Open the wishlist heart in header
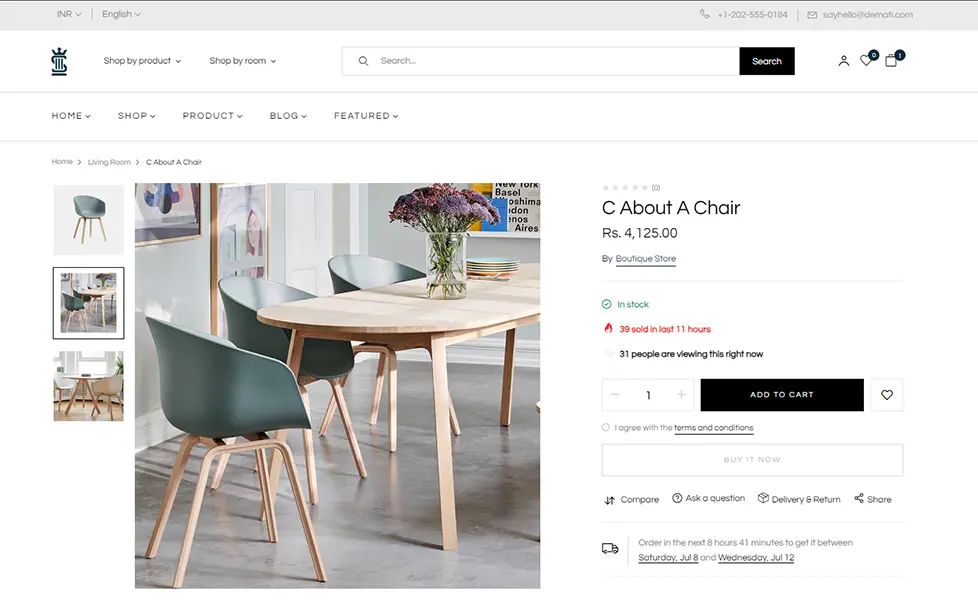Image resolution: width=978 pixels, height=600 pixels. (x=866, y=60)
